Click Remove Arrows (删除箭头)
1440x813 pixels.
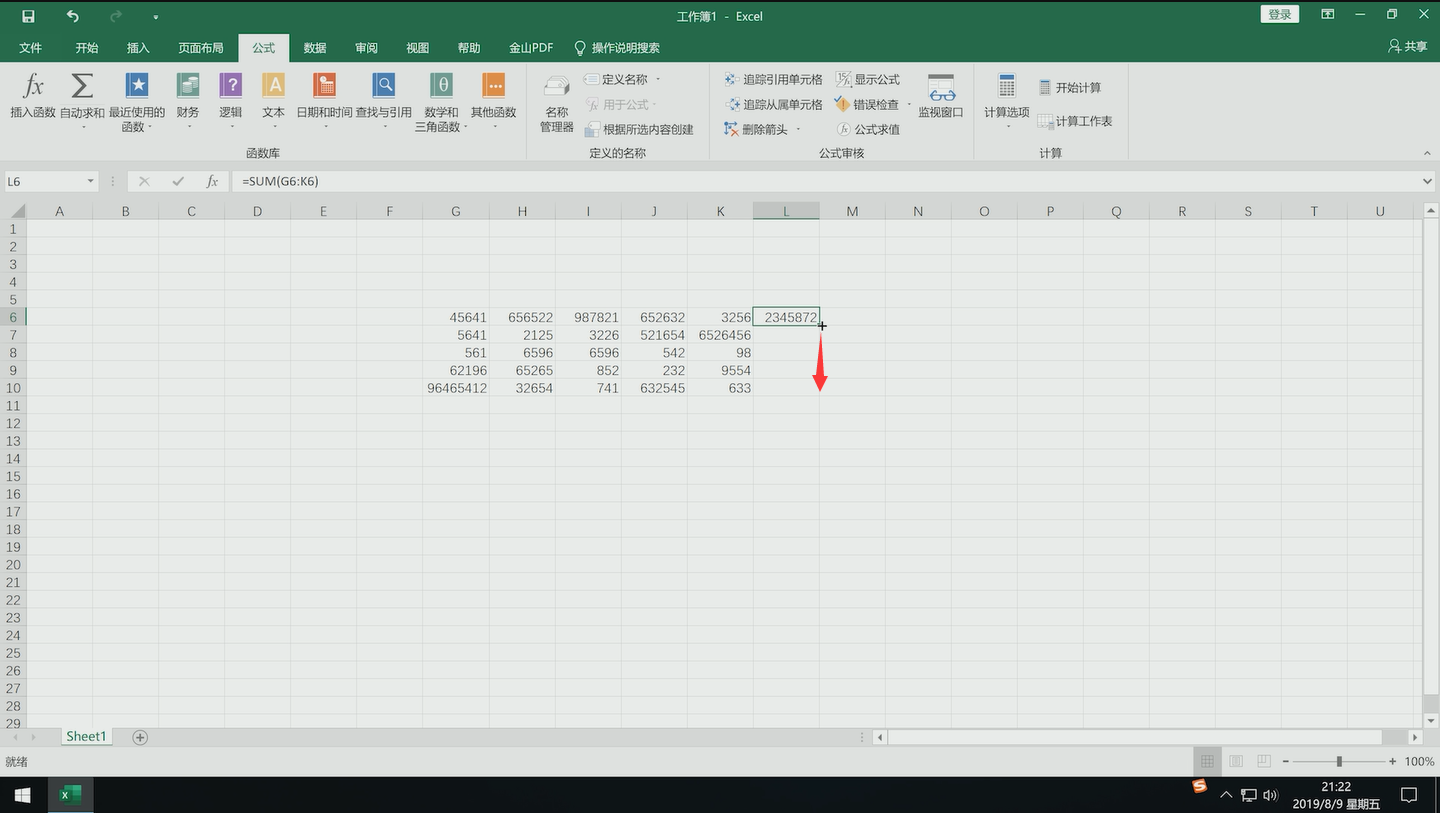click(x=756, y=129)
